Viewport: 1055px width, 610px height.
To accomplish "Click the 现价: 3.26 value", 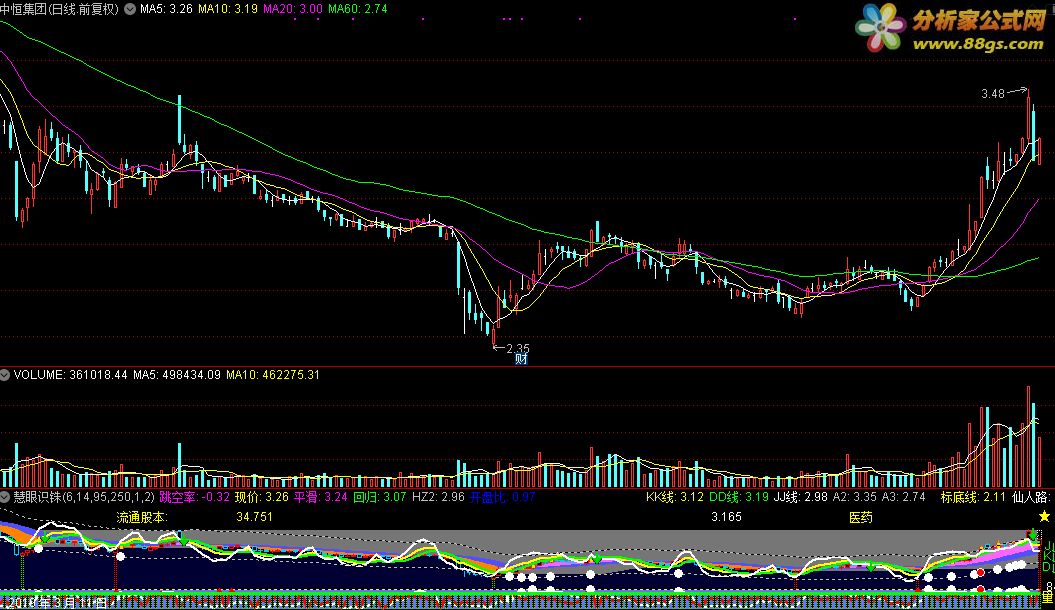I will pyautogui.click(x=262, y=497).
